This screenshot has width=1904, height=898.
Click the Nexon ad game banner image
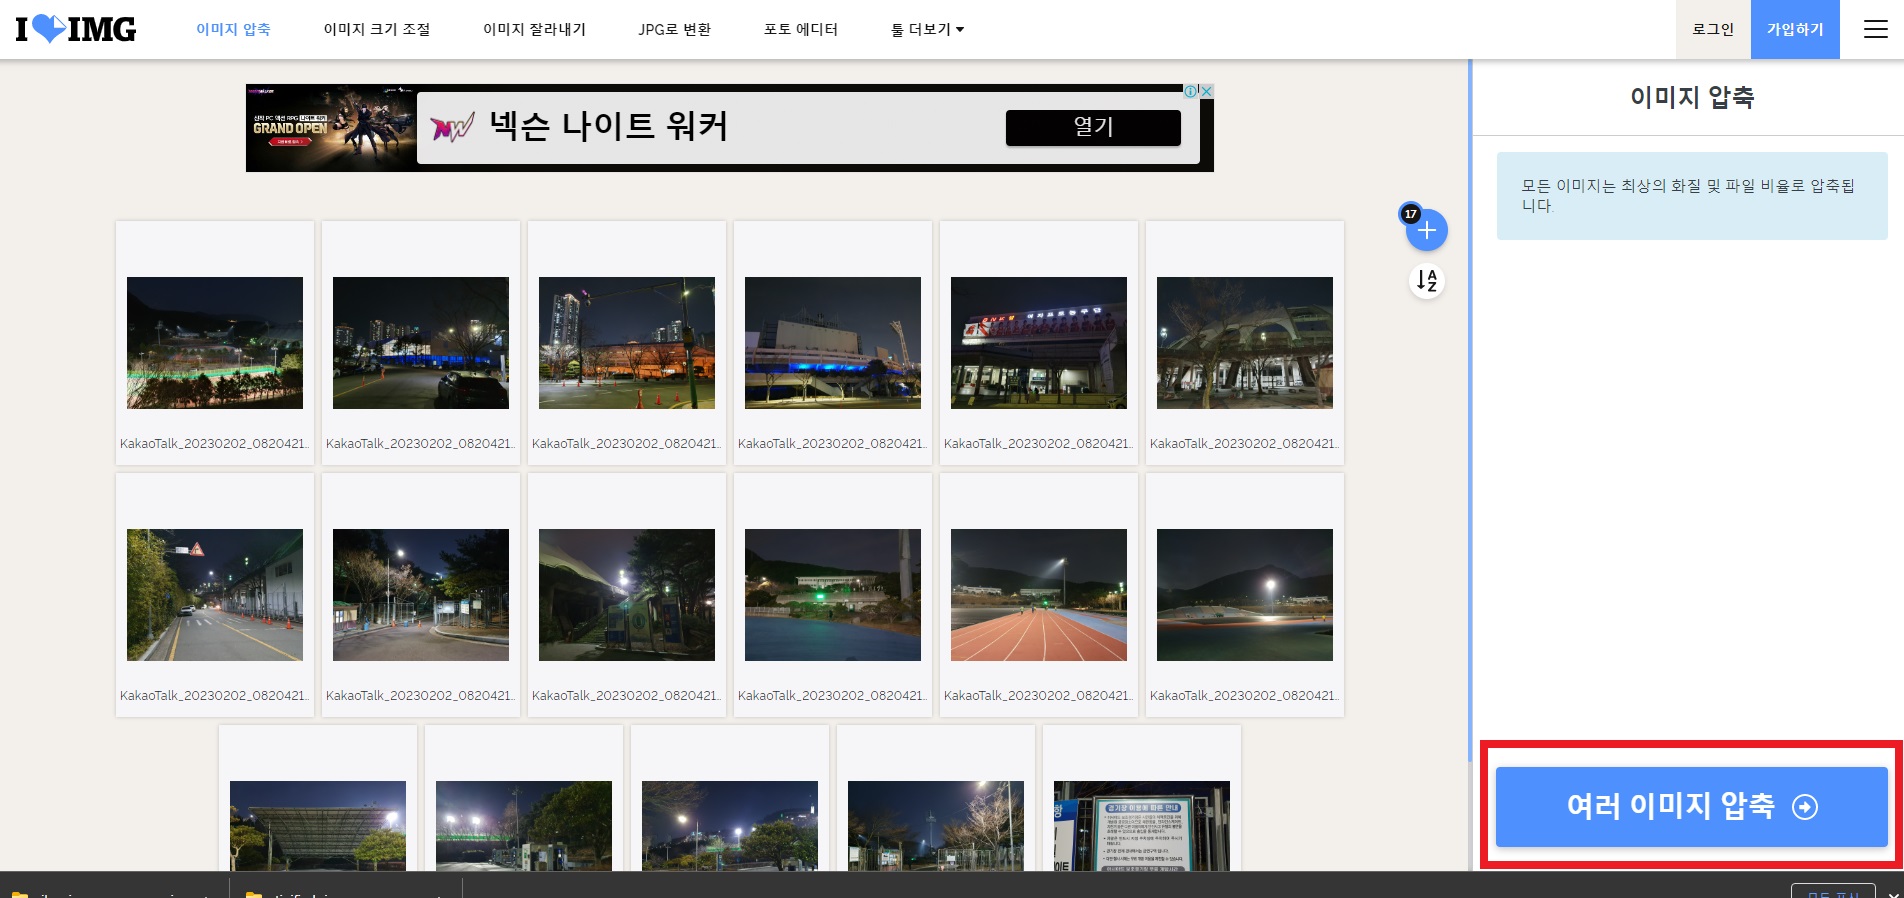[x=331, y=128]
